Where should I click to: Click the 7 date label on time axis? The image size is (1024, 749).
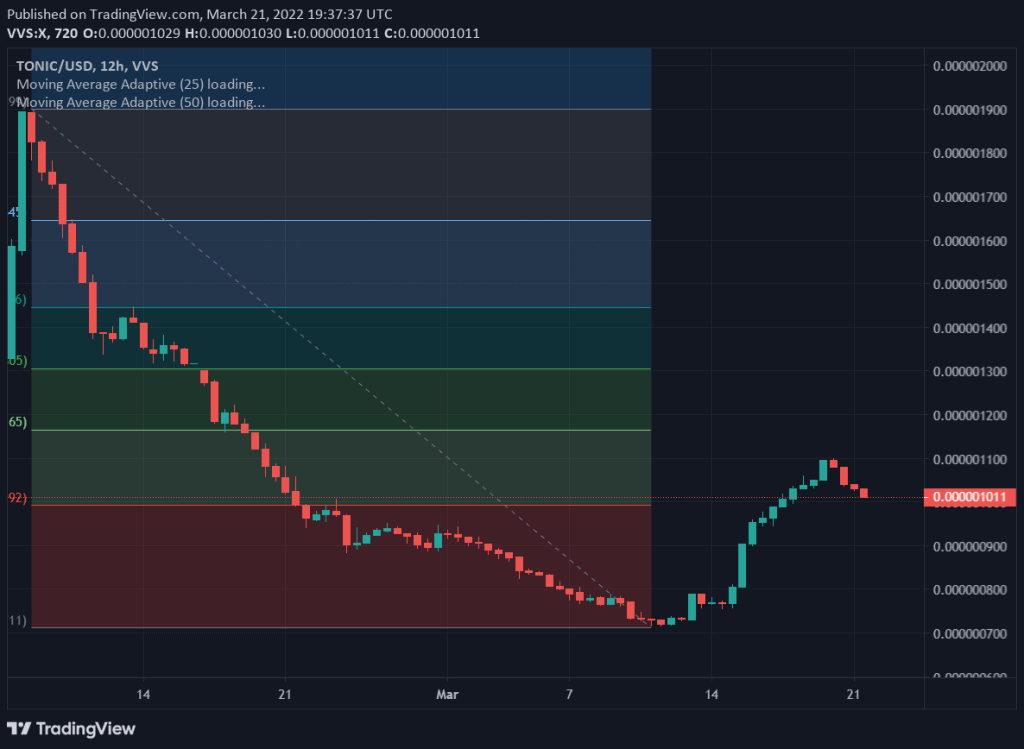569,694
